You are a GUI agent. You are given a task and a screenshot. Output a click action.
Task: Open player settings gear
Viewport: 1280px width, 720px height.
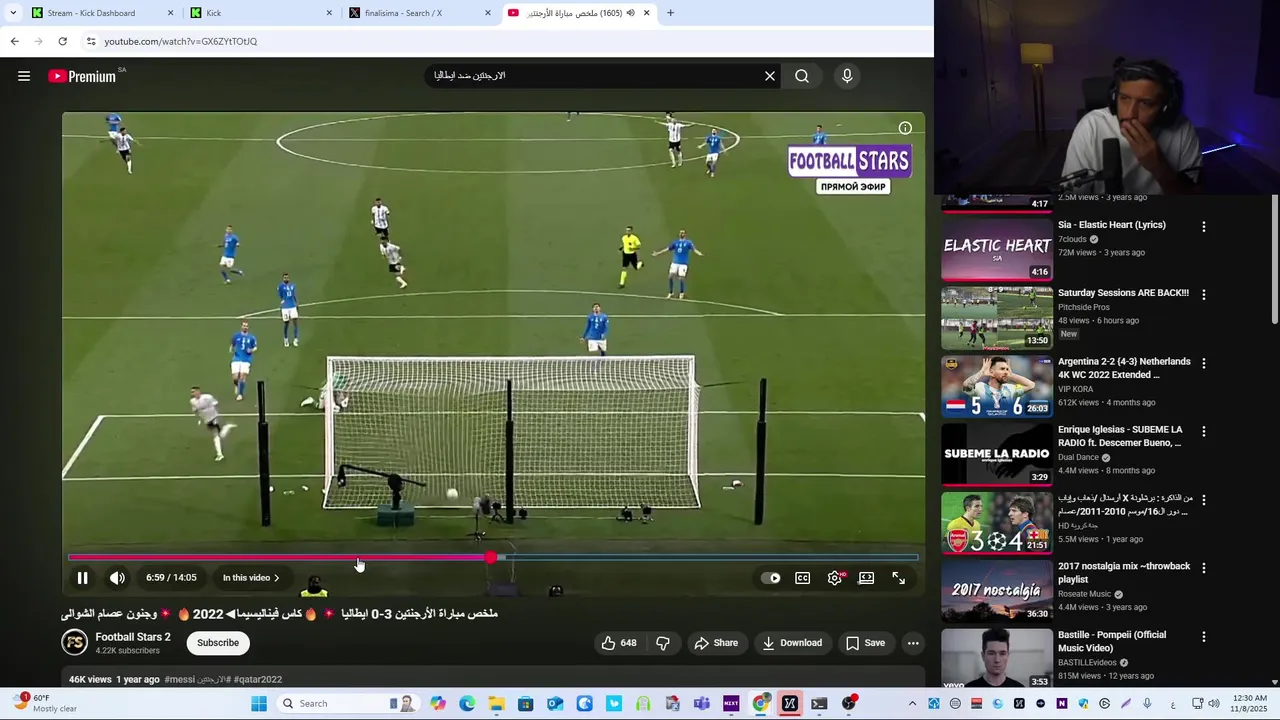tap(835, 578)
